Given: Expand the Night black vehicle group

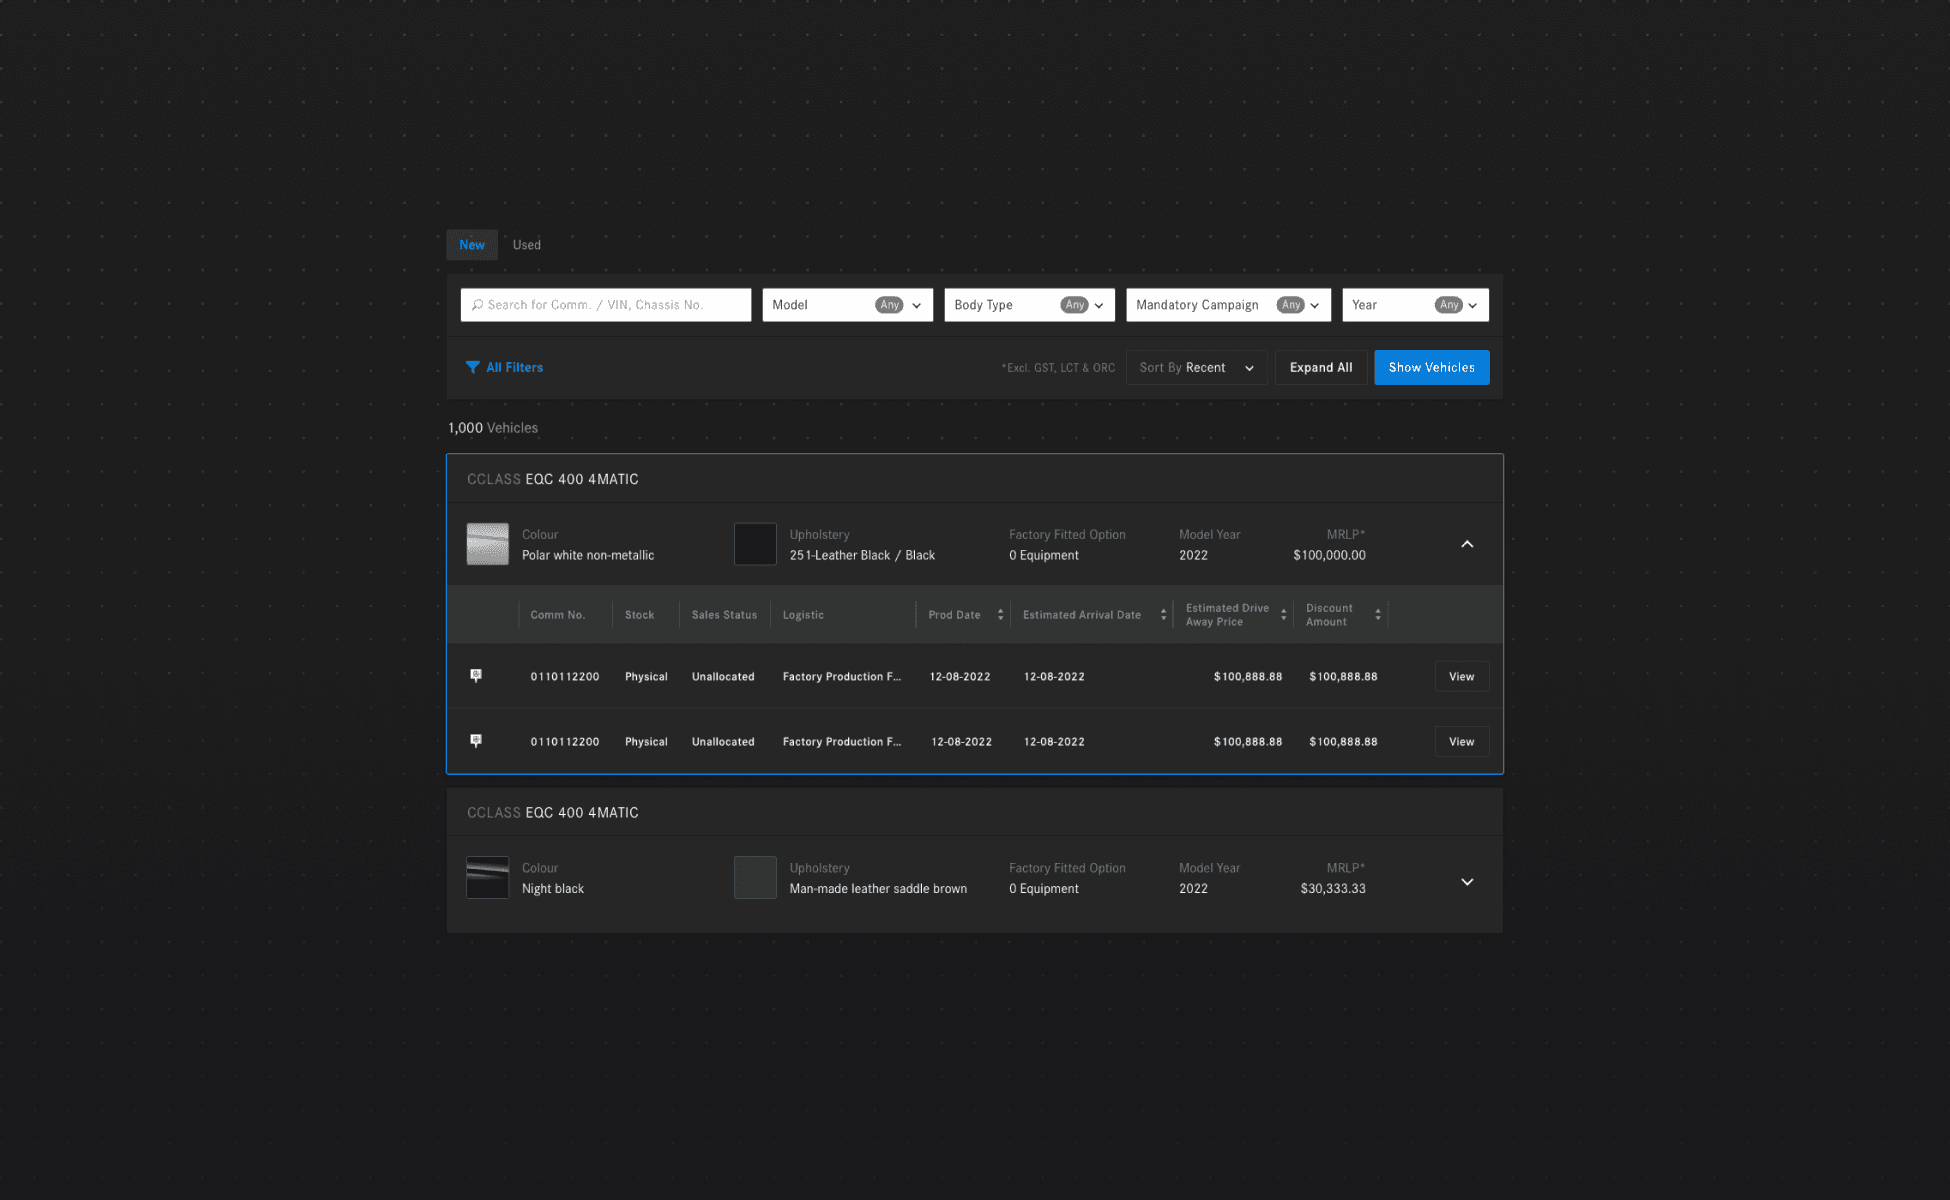Looking at the screenshot, I should tap(1467, 882).
